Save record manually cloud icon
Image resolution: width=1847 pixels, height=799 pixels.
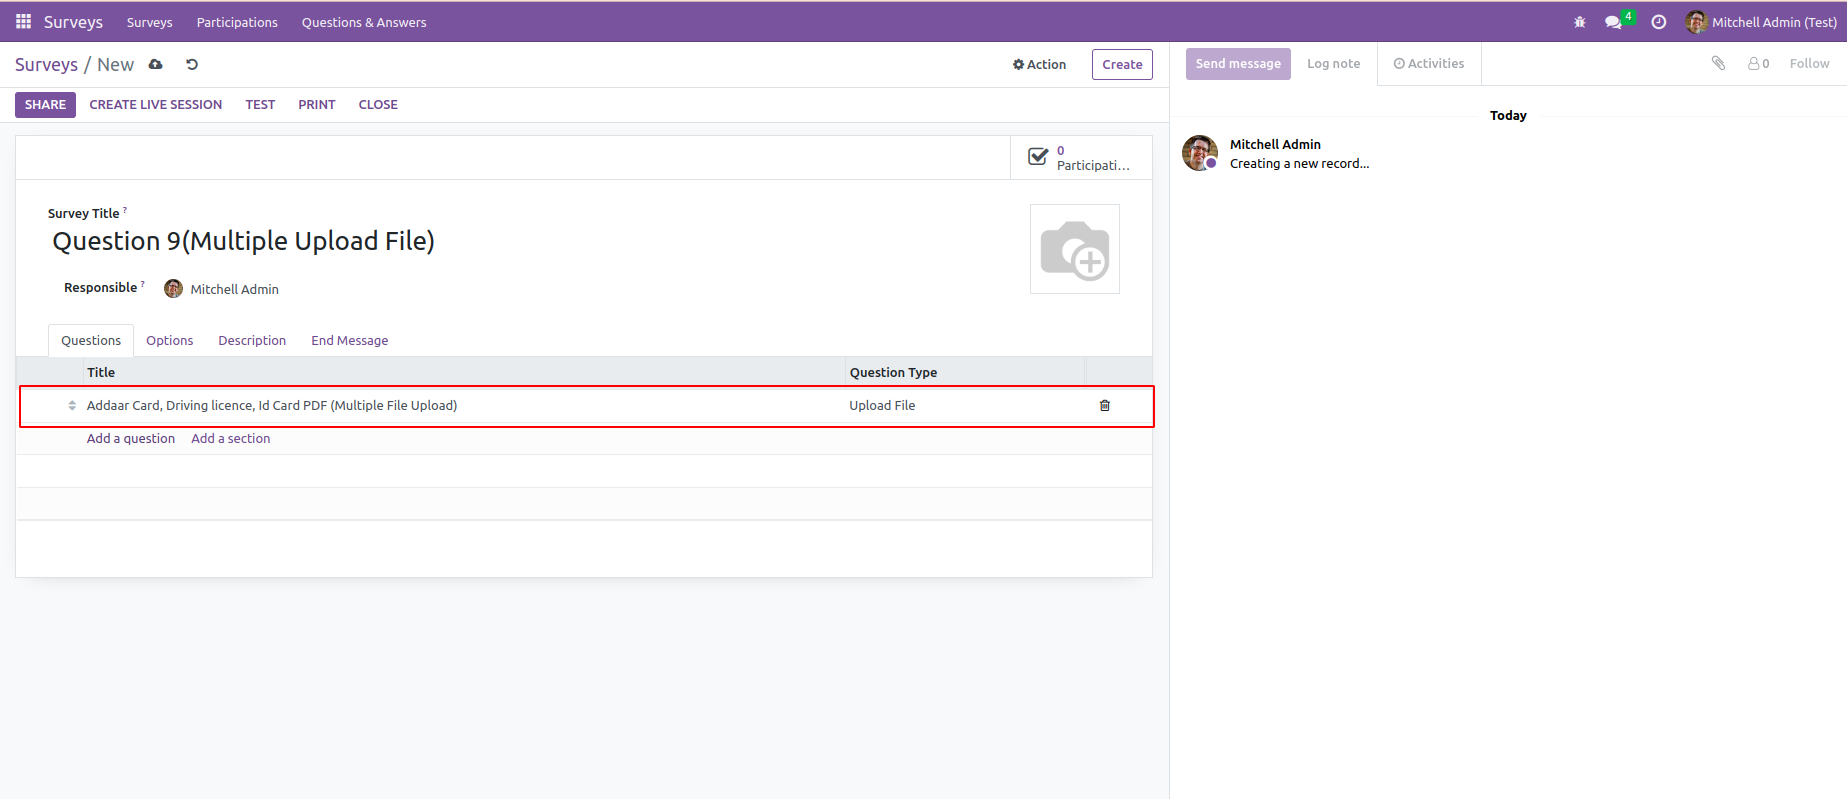[156, 64]
